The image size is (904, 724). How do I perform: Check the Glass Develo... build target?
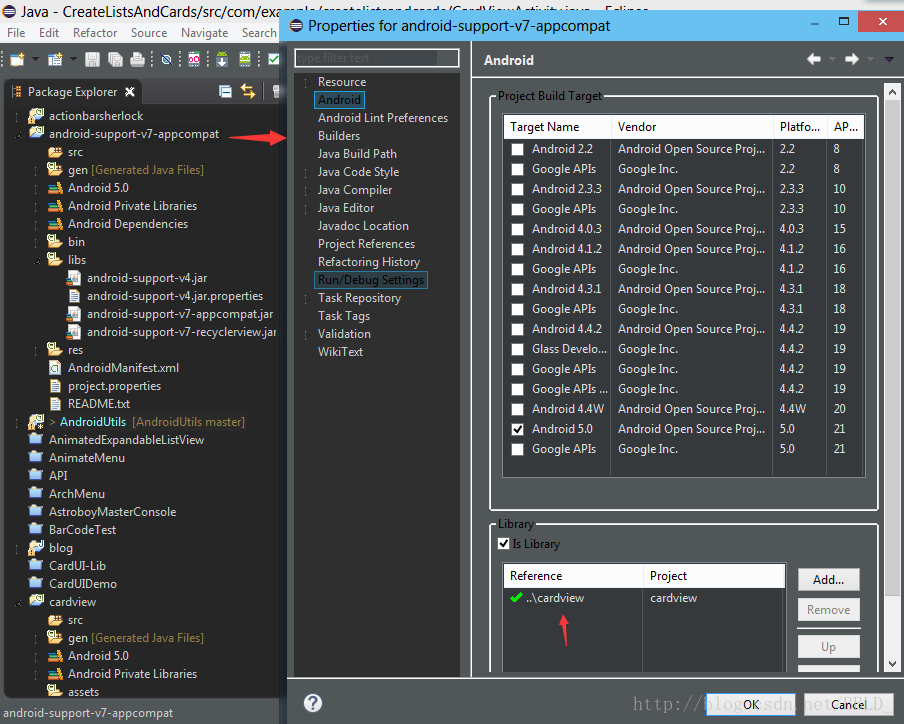point(518,349)
